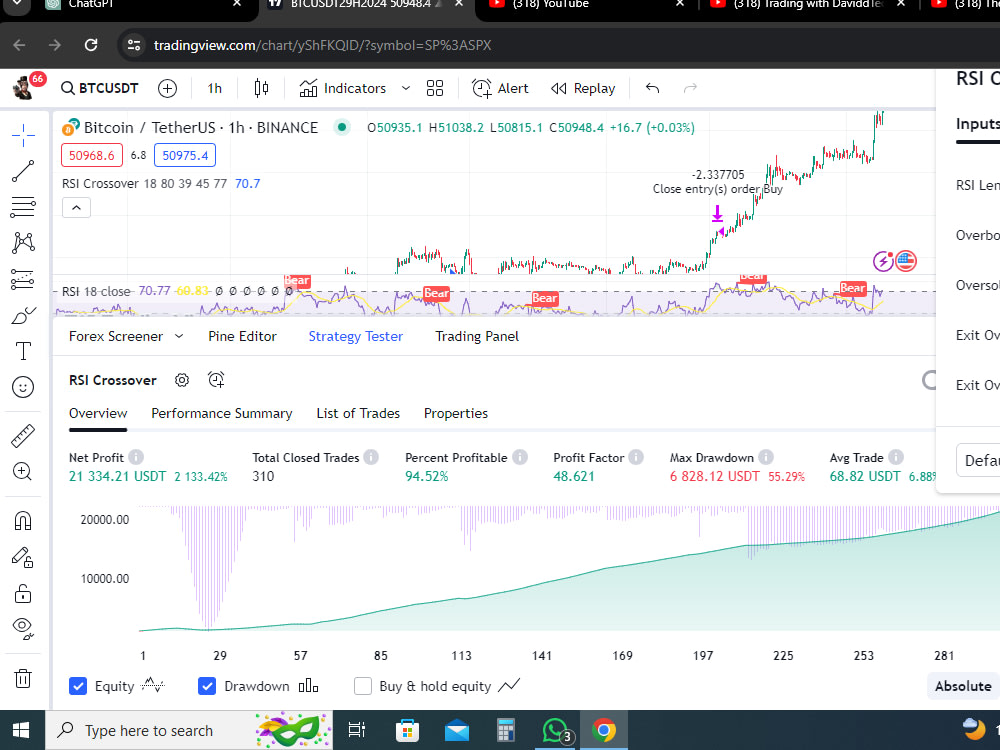Collapse the chart legend with the arrow
1000x750 pixels.
(76, 207)
